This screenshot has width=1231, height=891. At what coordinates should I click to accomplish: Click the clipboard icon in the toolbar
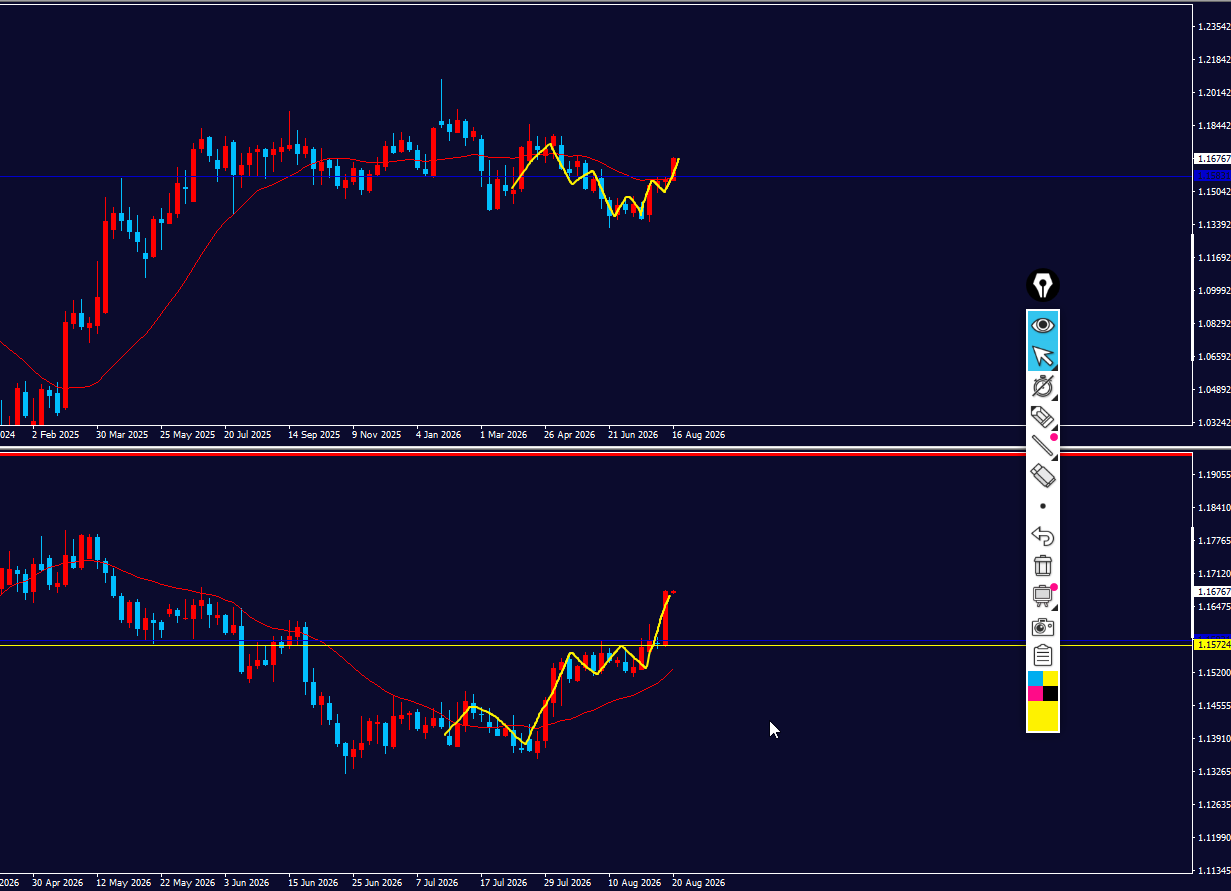click(1043, 656)
